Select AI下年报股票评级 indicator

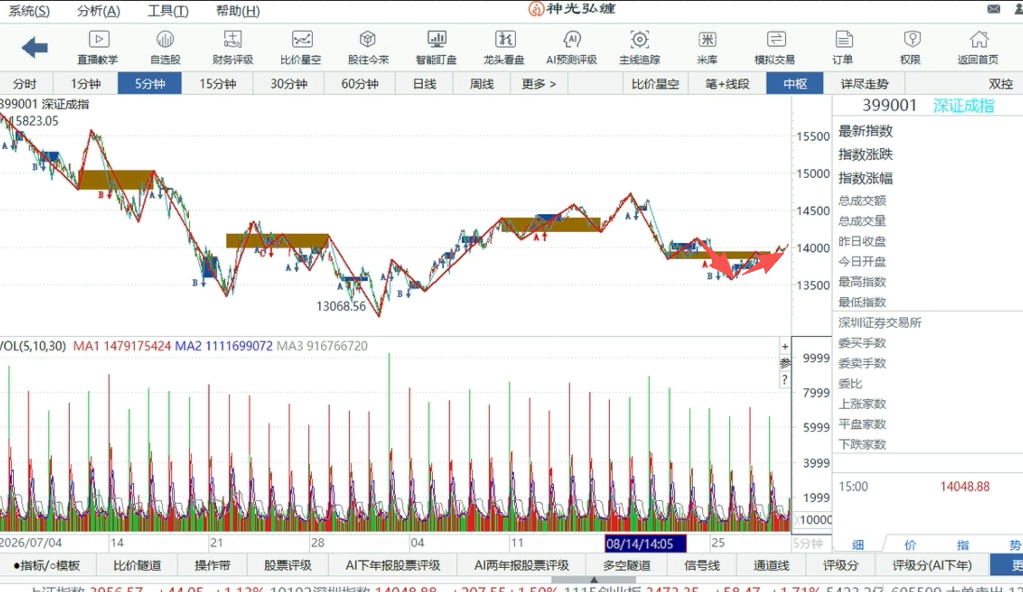pyautogui.click(x=393, y=565)
